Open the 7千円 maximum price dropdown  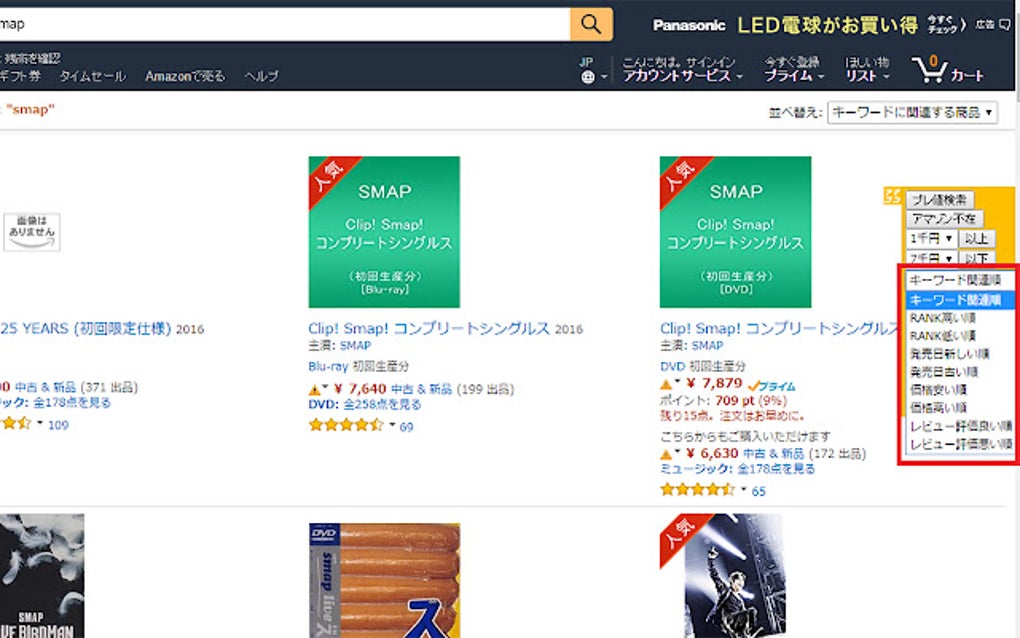(932, 258)
